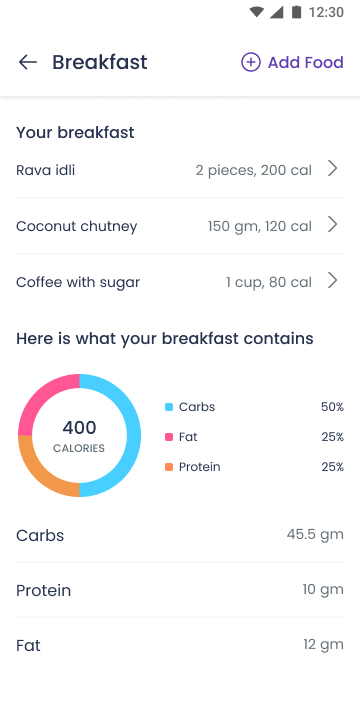Open the Rava idli food entry
The image size is (360, 702).
point(180,170)
